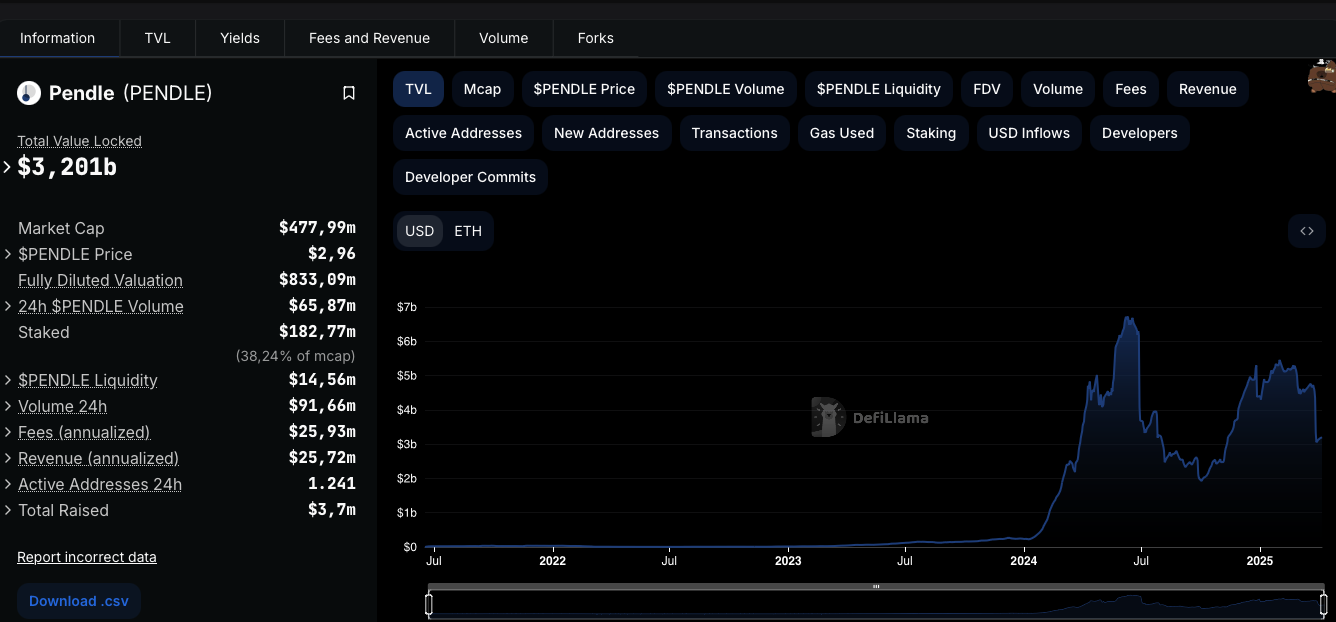
Task: Expand the $PENDLE Price row
Action: 9,254
